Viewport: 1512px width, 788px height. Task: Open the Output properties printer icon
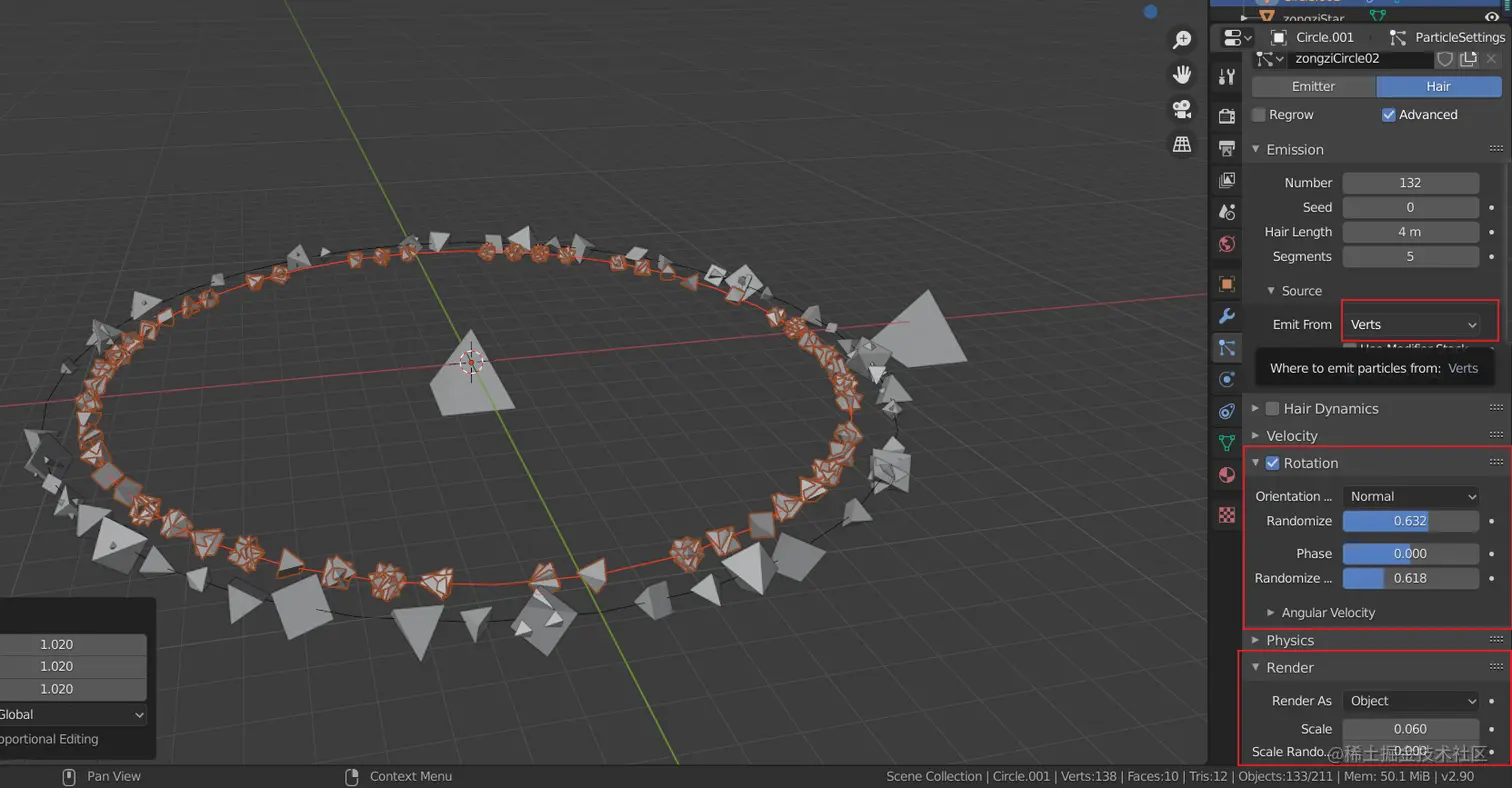(x=1227, y=148)
